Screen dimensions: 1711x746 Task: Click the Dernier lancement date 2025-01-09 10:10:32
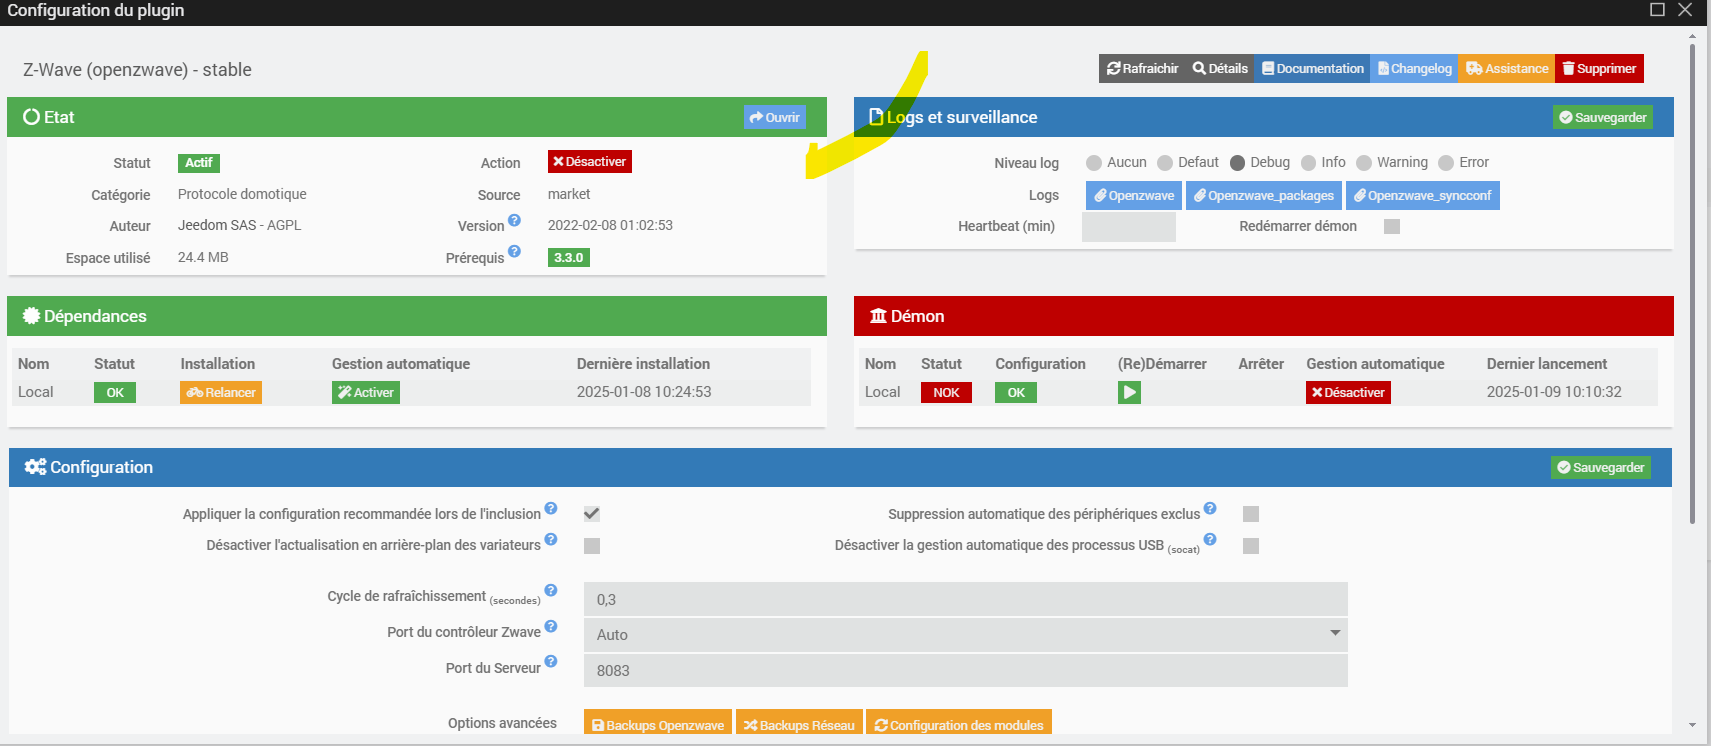tap(1554, 392)
